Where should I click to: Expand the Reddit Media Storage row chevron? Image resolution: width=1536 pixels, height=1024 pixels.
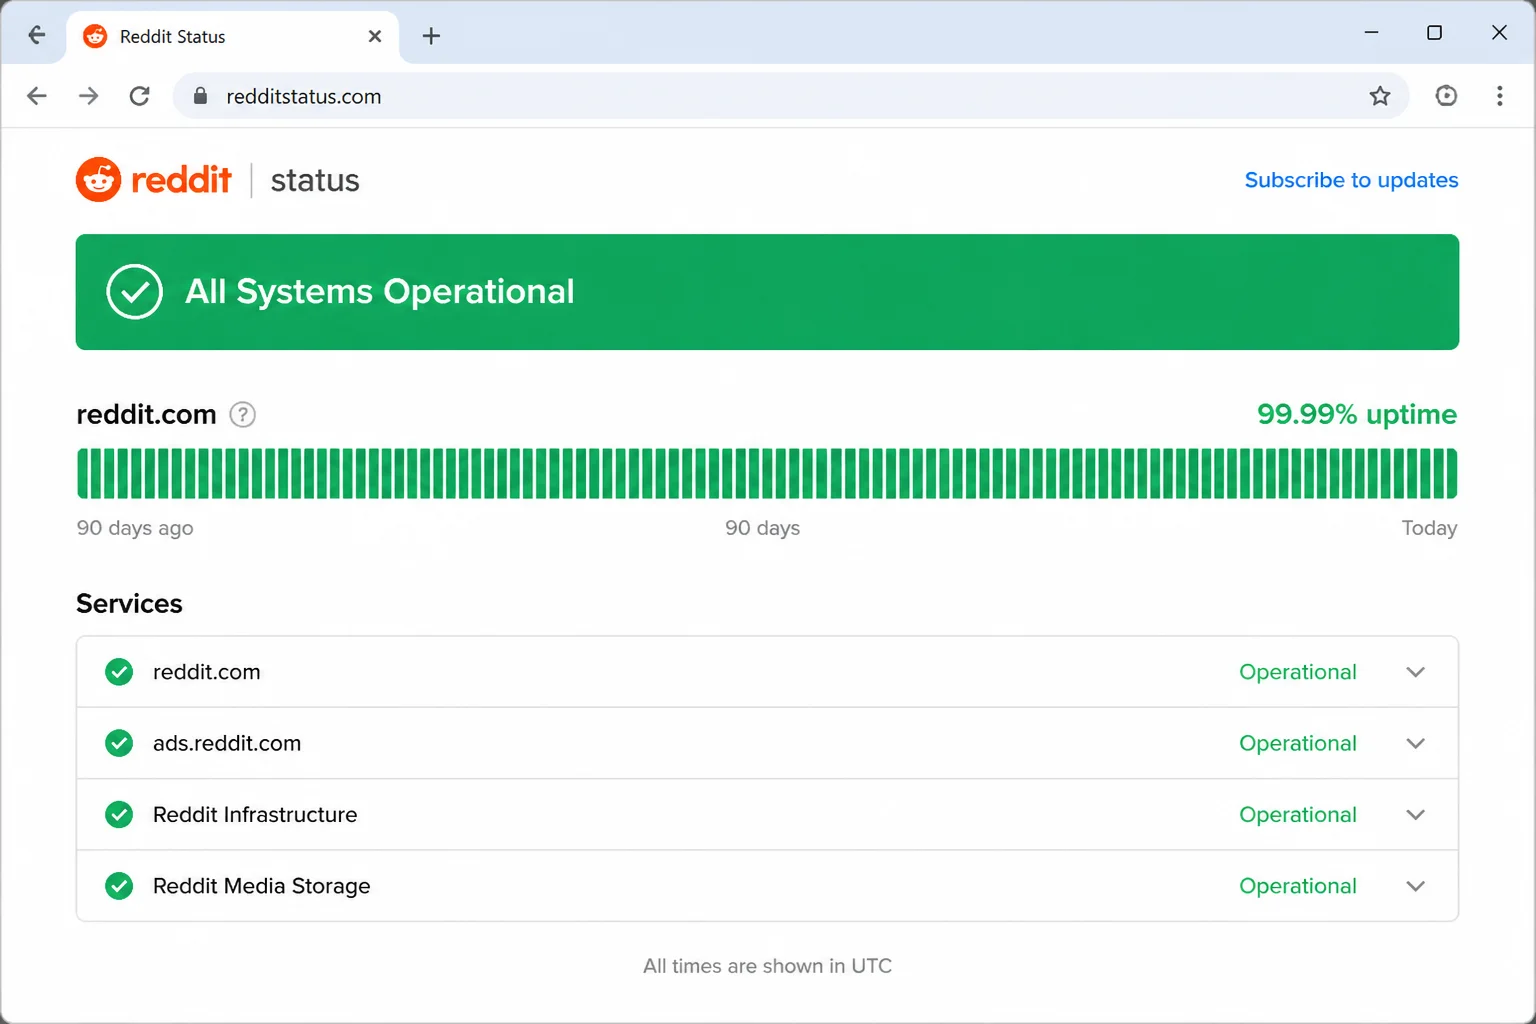click(x=1415, y=886)
